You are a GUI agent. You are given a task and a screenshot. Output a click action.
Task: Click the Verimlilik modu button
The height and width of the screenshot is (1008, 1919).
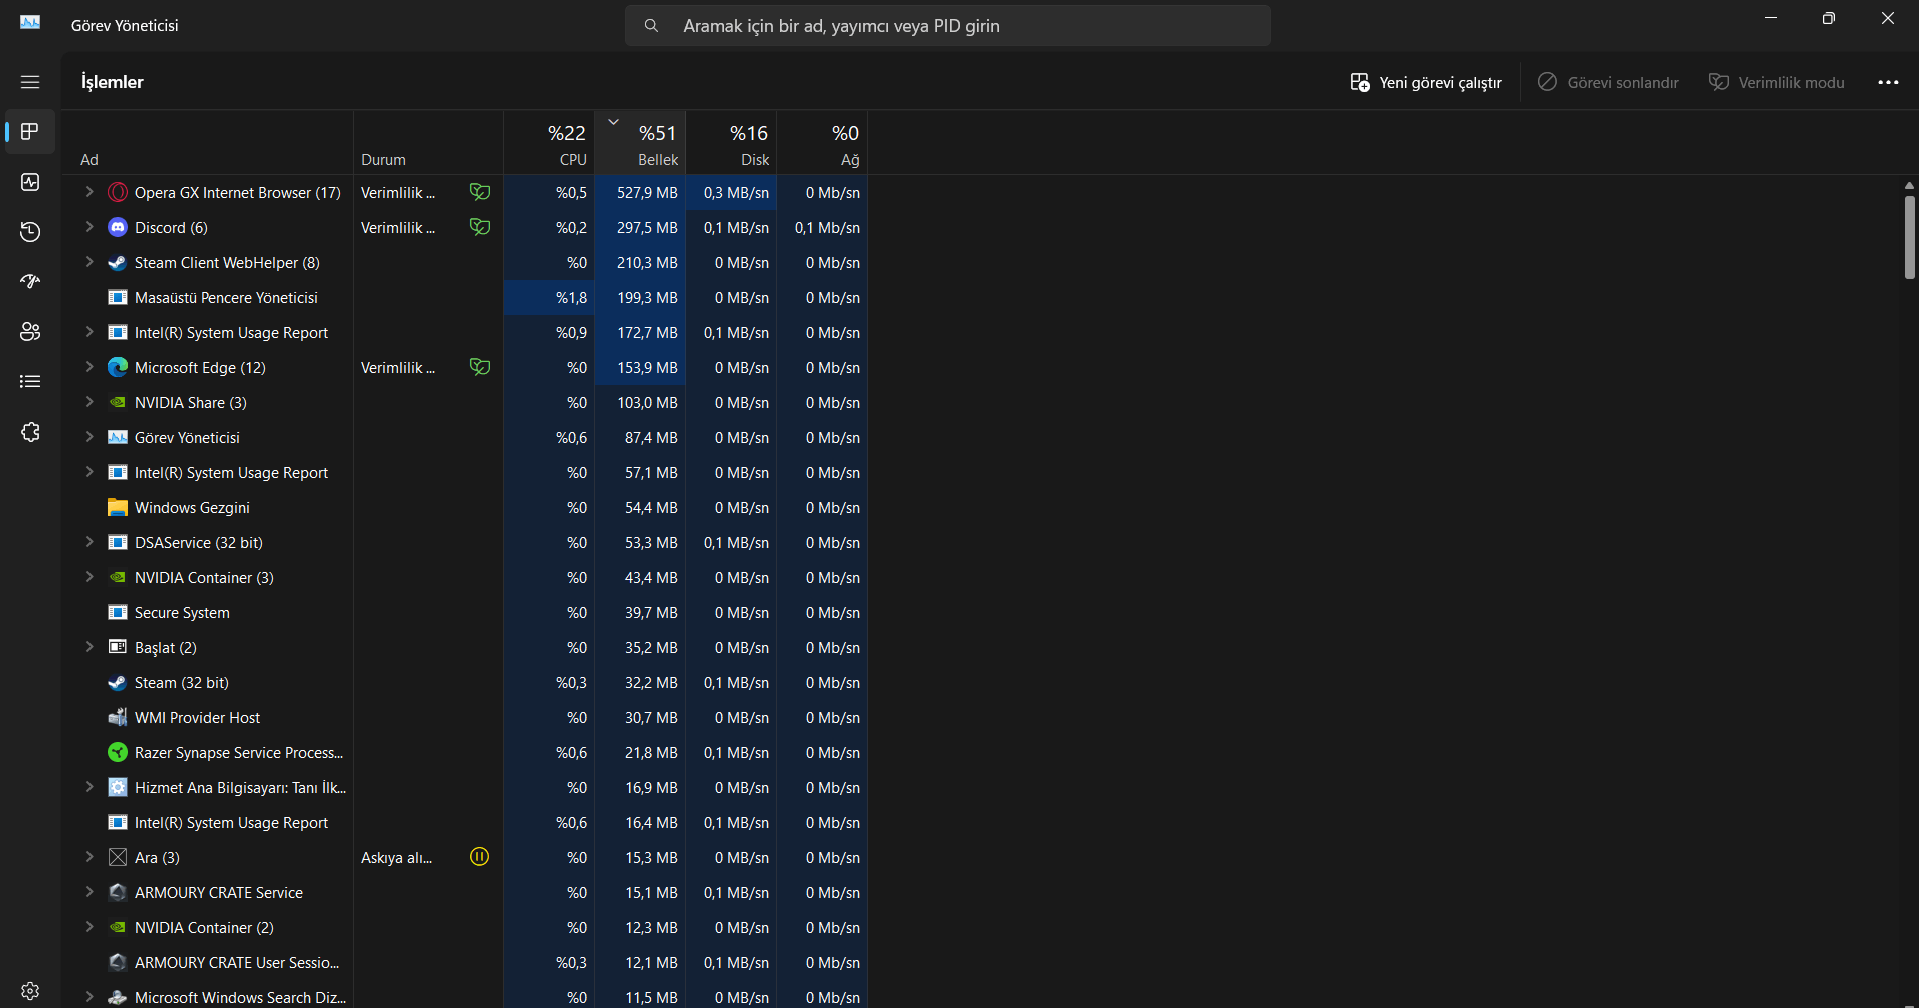pos(1777,82)
